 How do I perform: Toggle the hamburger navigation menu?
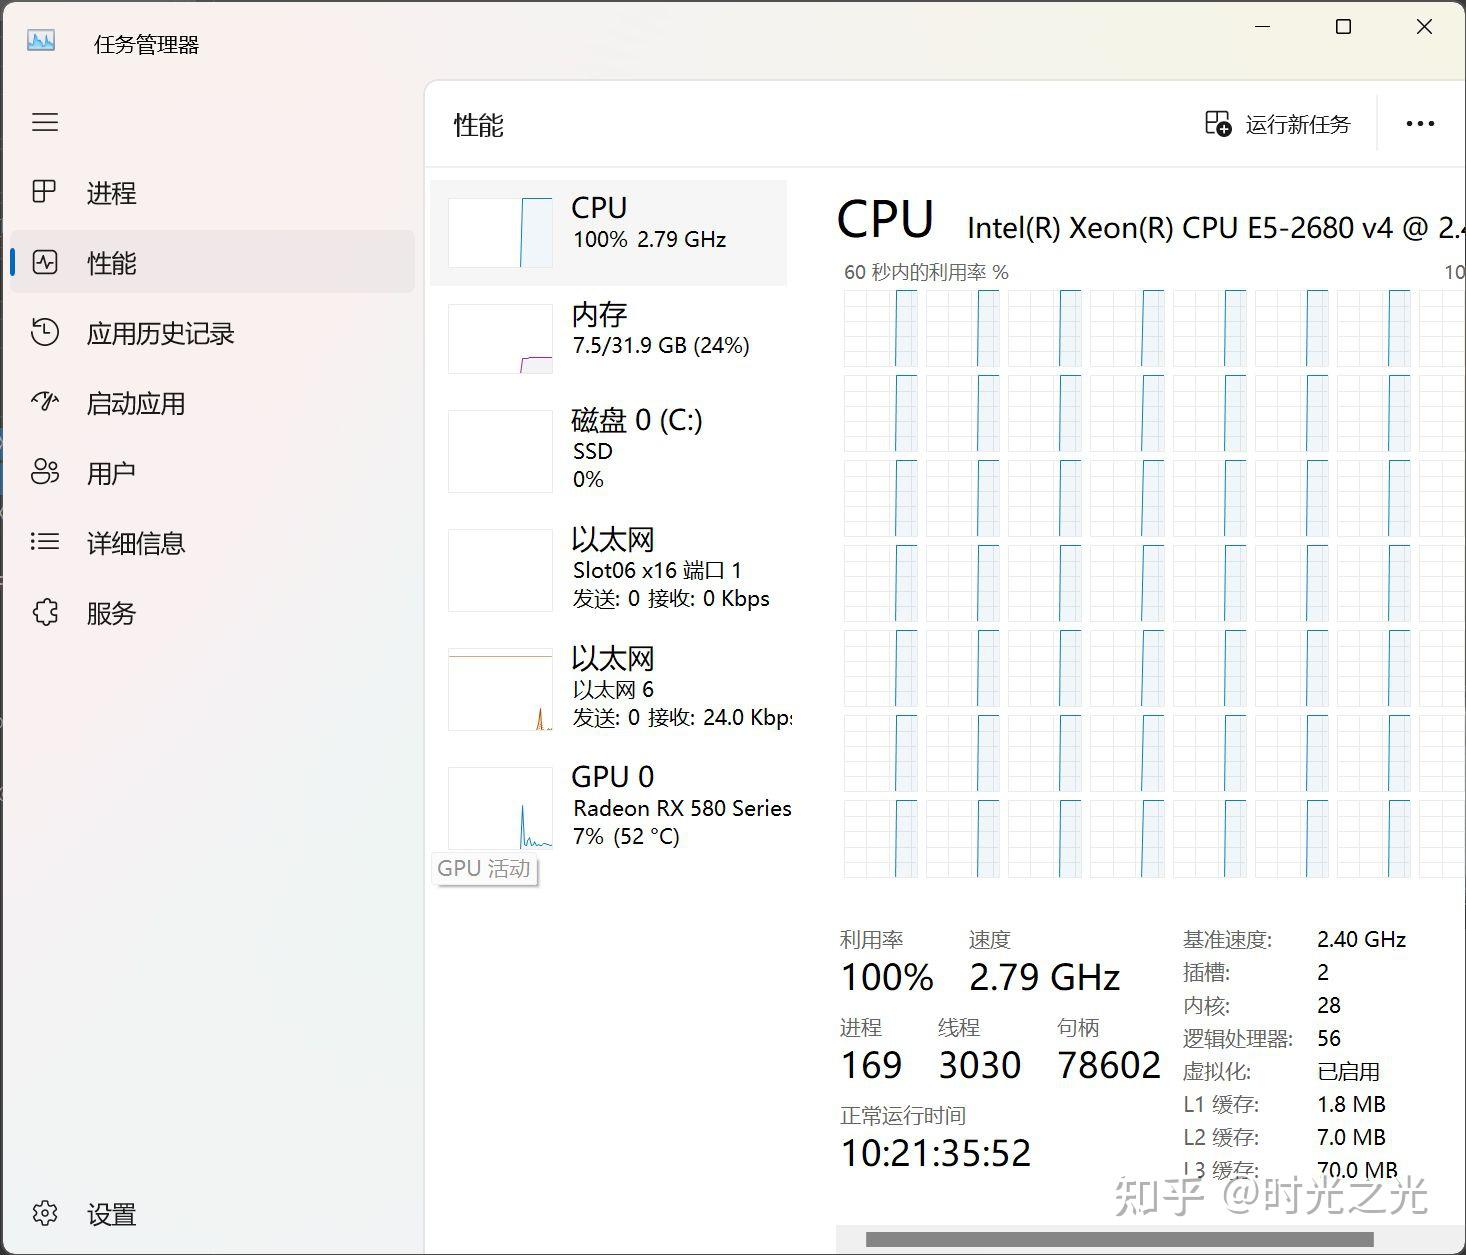point(45,123)
